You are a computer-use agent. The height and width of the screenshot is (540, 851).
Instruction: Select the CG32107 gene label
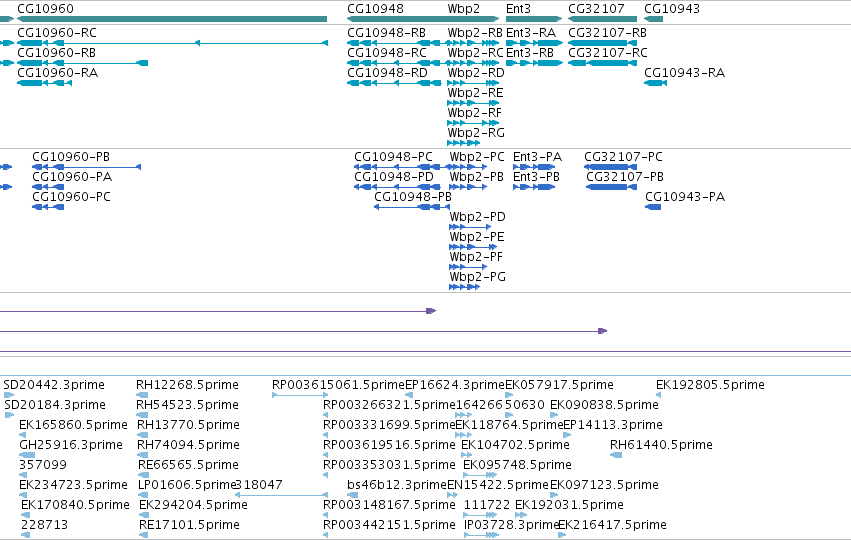click(x=596, y=9)
